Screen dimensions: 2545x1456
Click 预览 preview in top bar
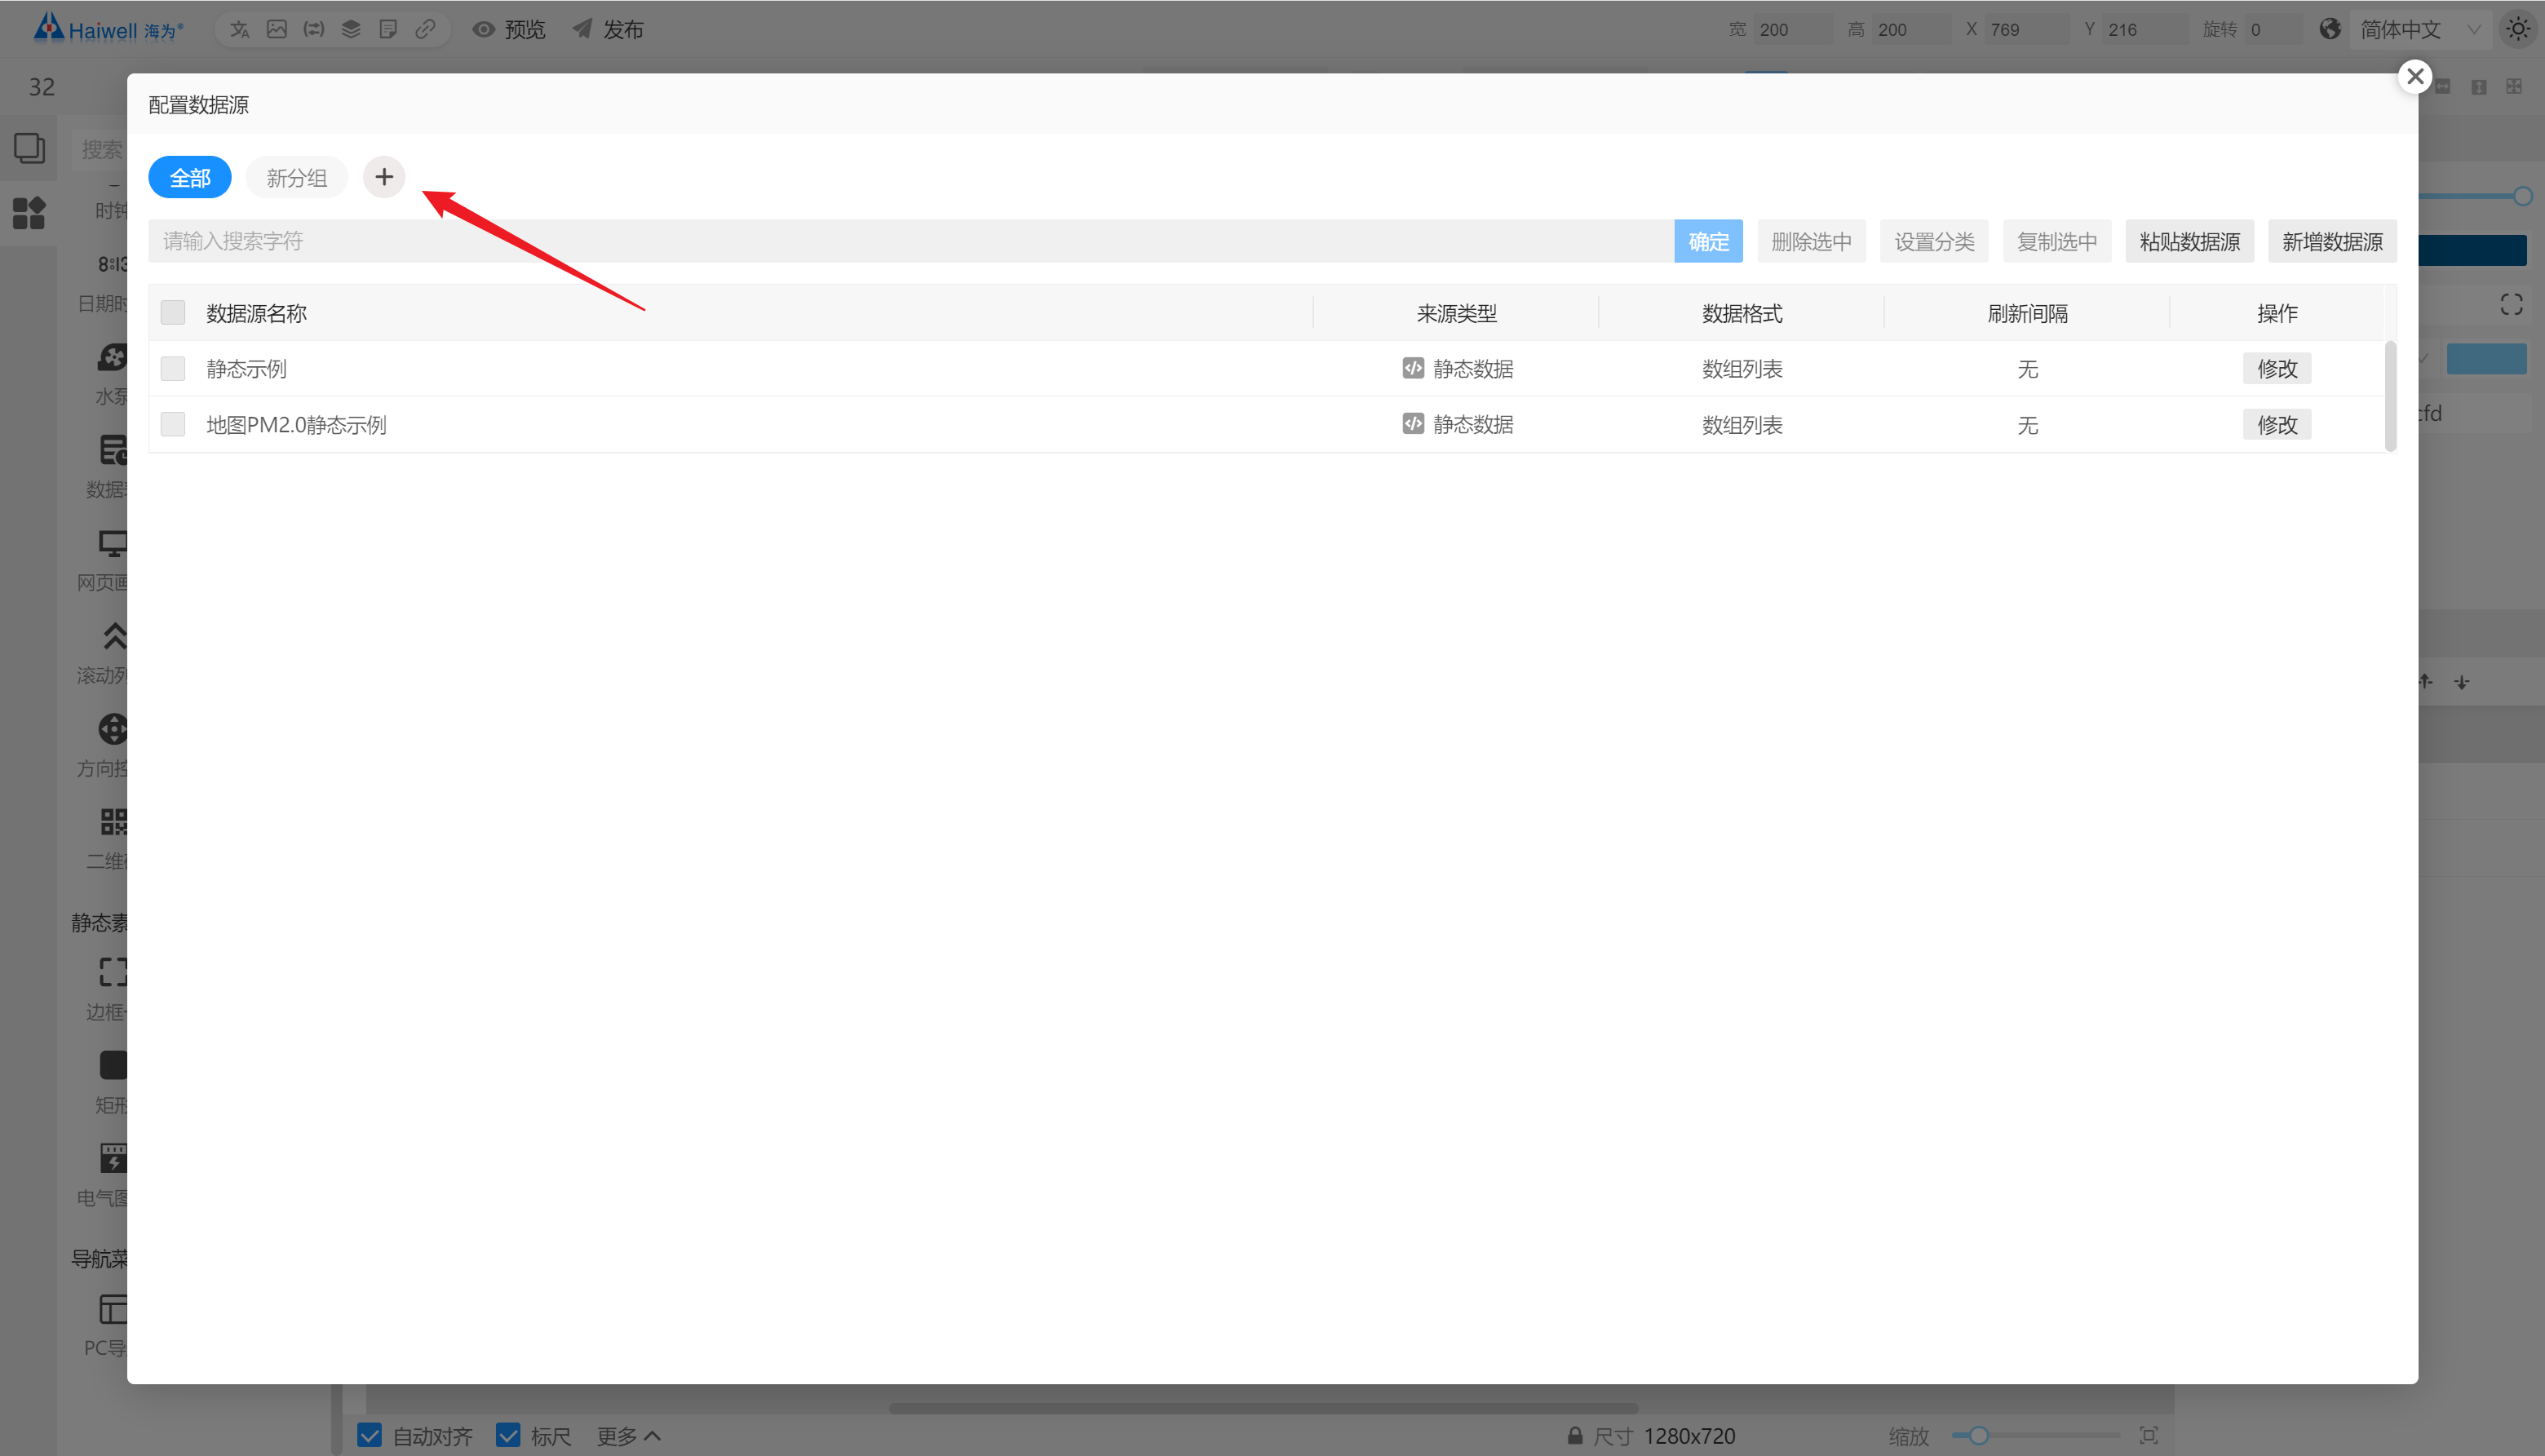point(509,29)
